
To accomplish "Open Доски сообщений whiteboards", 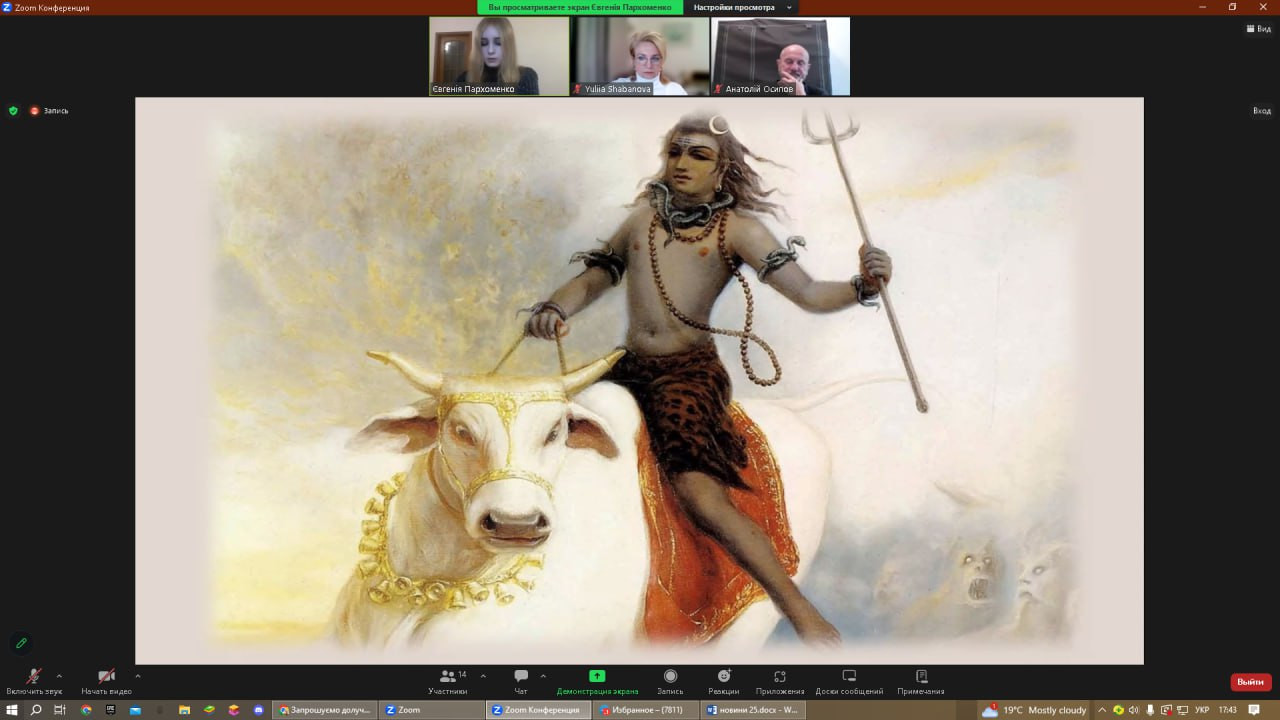I will pos(849,677).
